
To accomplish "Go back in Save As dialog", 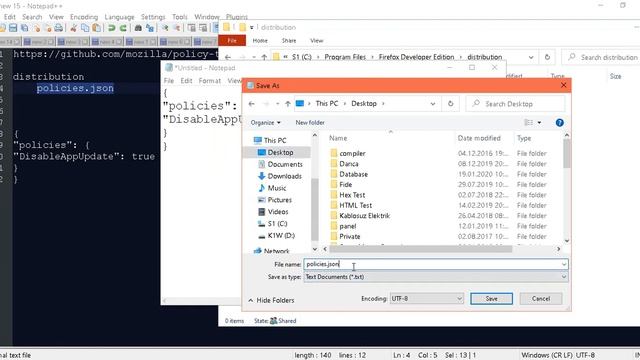I will tap(251, 104).
